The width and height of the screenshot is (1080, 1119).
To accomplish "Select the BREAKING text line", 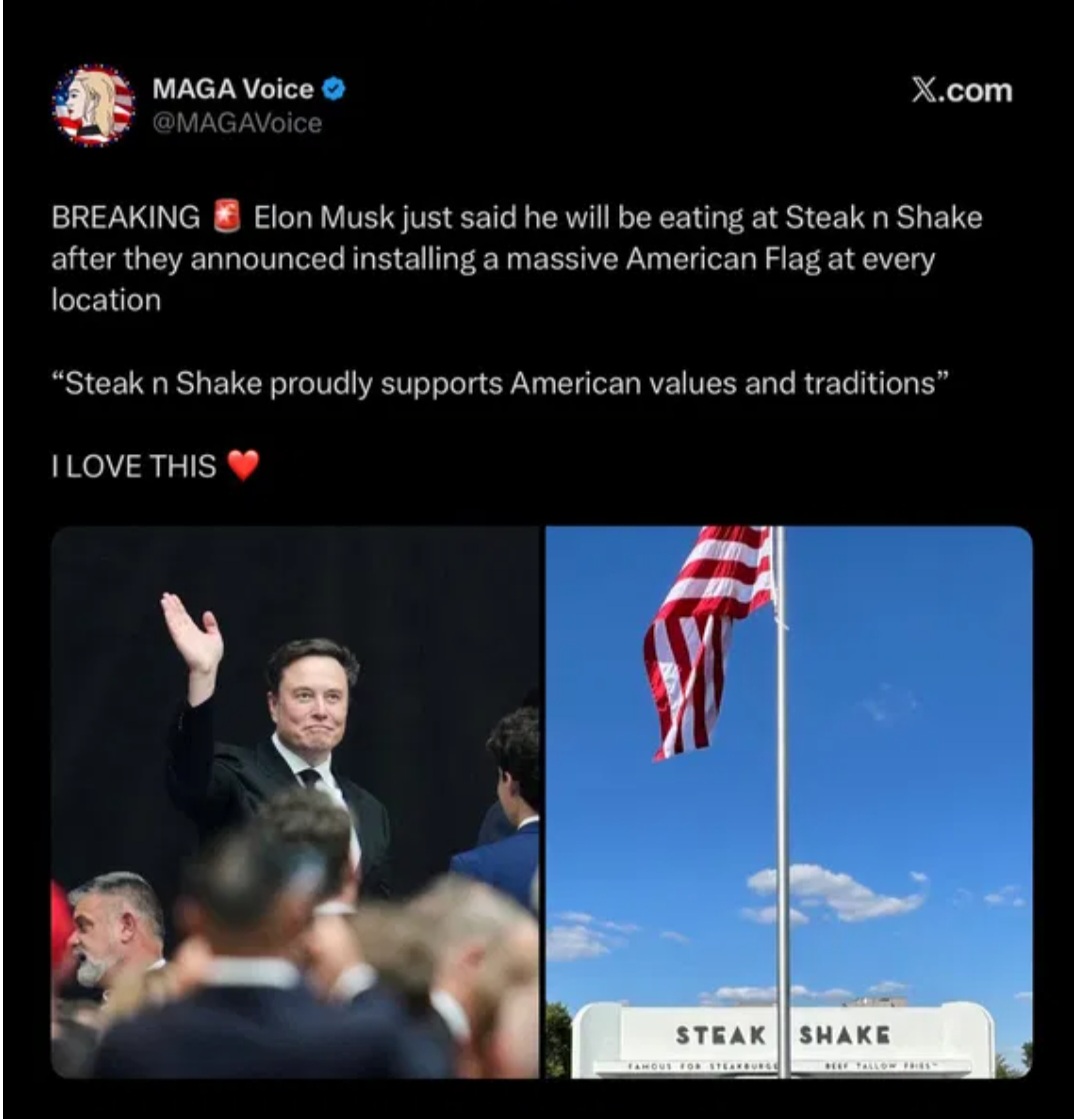I will point(517,217).
